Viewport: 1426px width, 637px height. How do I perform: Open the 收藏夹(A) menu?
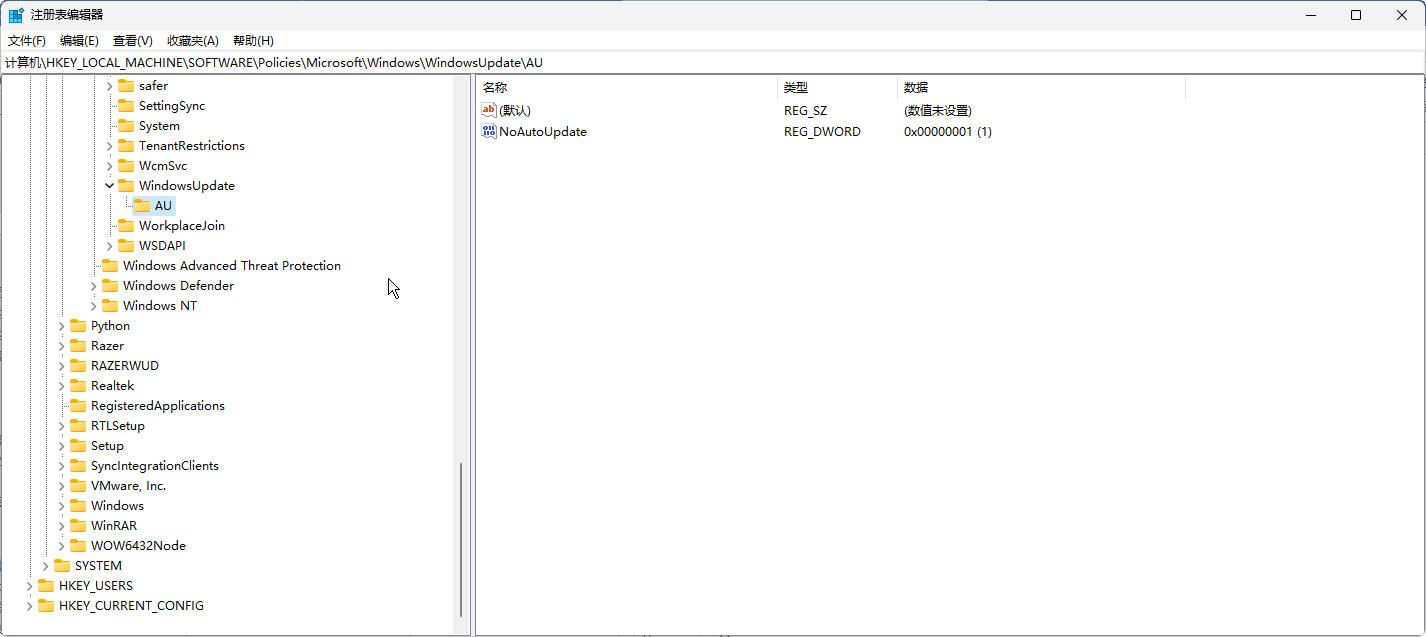[x=192, y=40]
